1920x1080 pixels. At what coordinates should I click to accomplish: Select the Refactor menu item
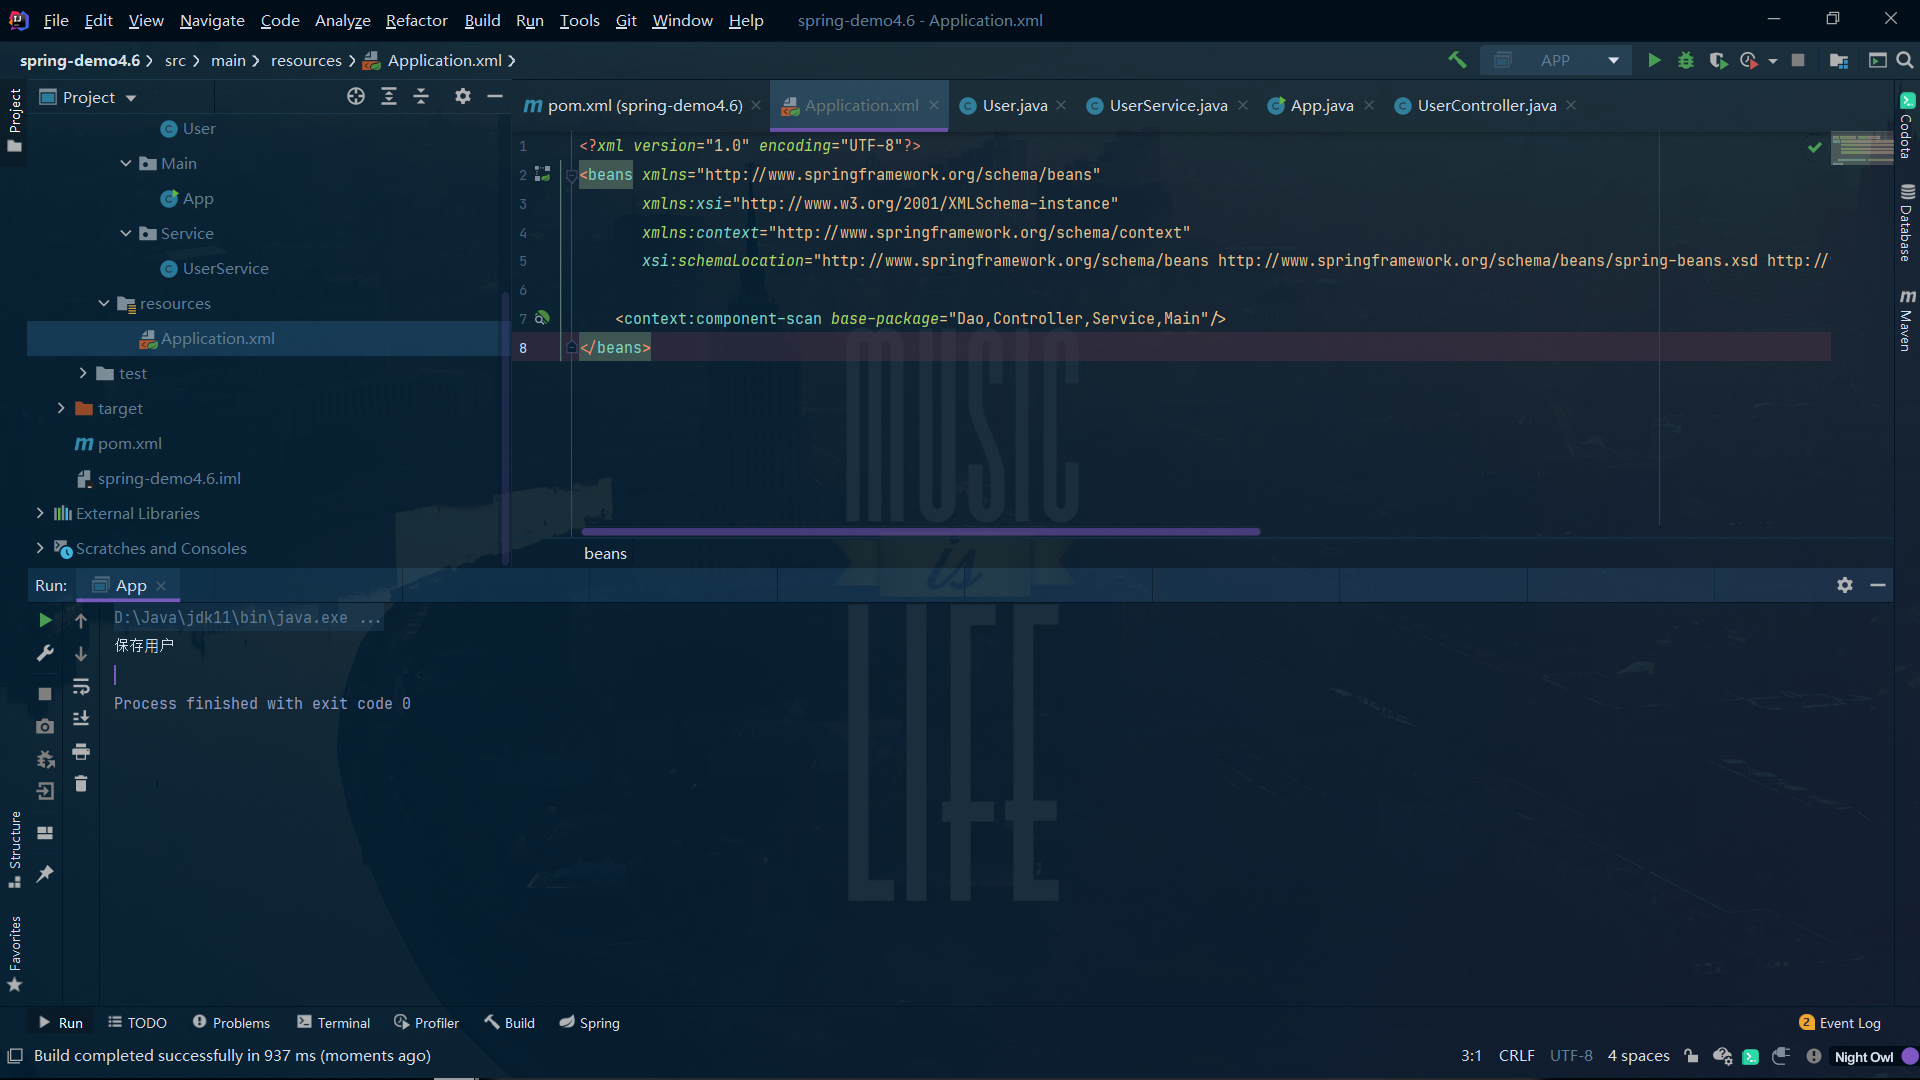tap(414, 20)
